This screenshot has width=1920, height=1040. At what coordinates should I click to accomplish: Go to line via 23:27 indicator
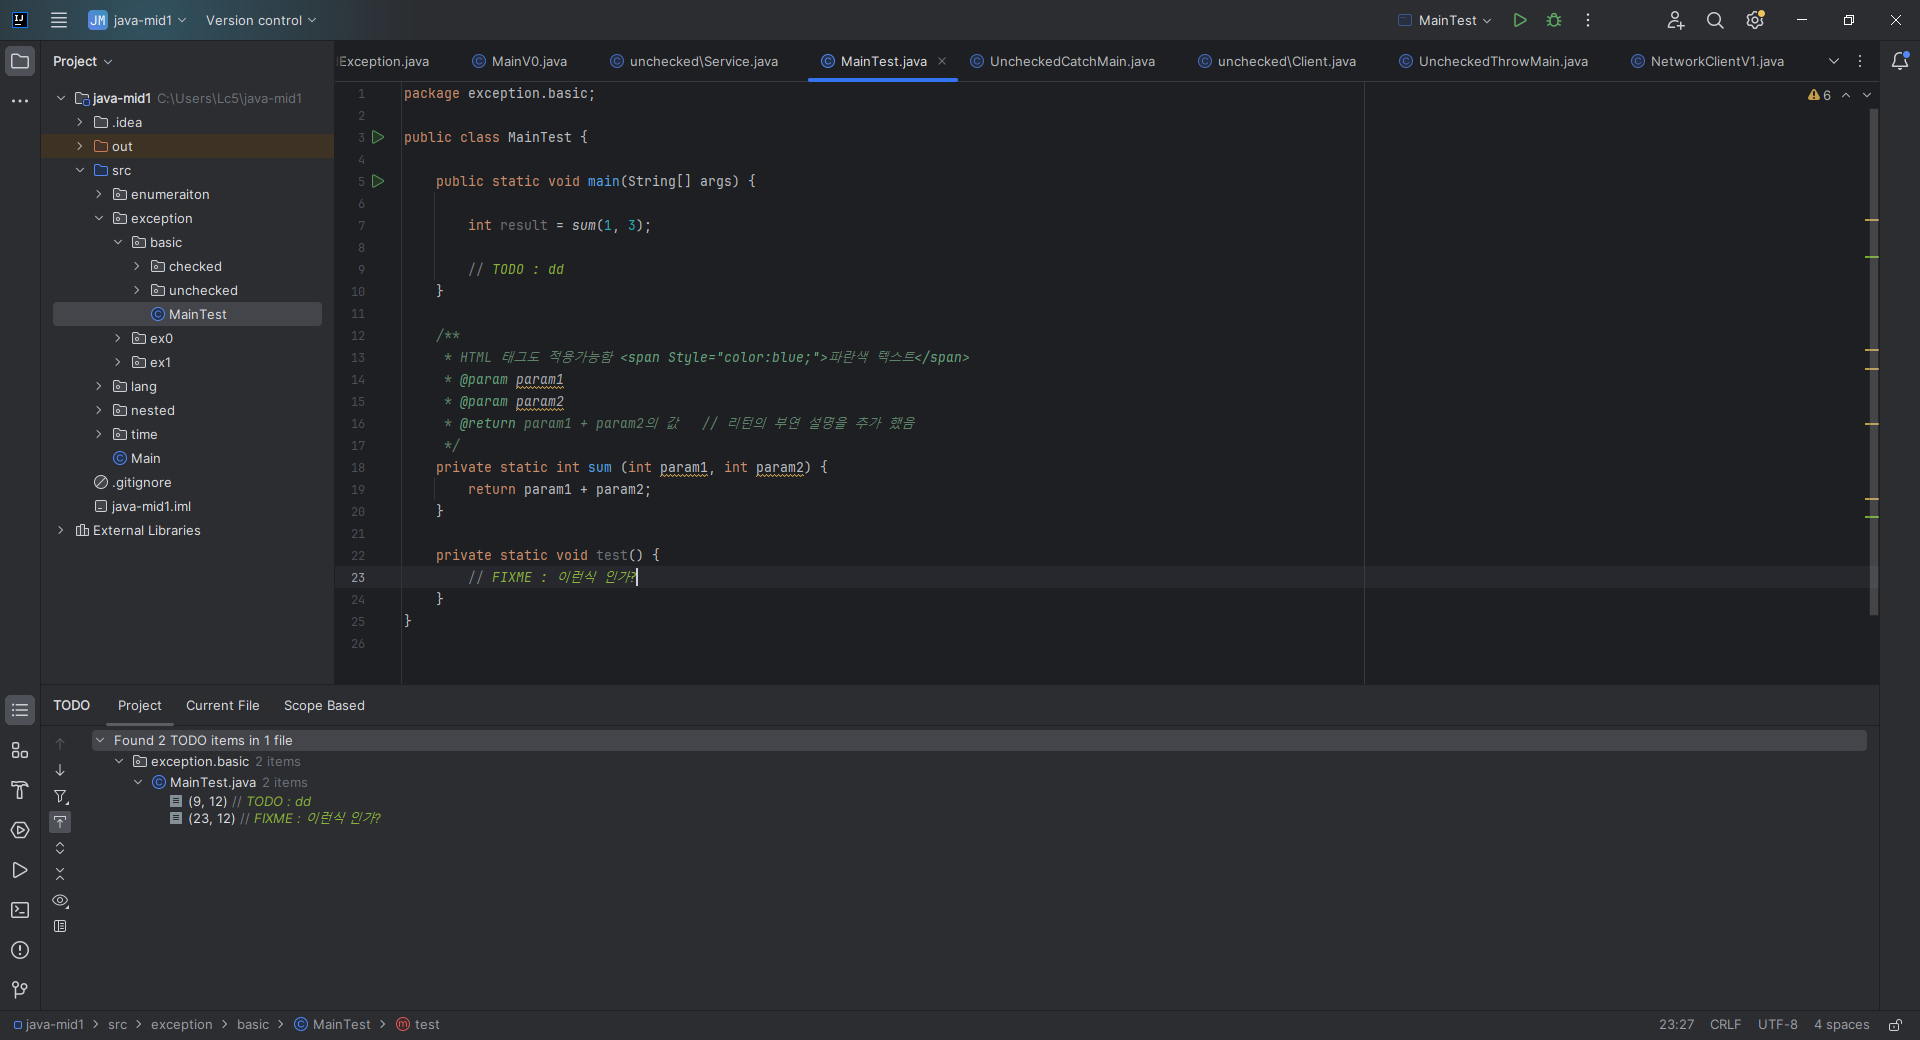coord(1676,1025)
